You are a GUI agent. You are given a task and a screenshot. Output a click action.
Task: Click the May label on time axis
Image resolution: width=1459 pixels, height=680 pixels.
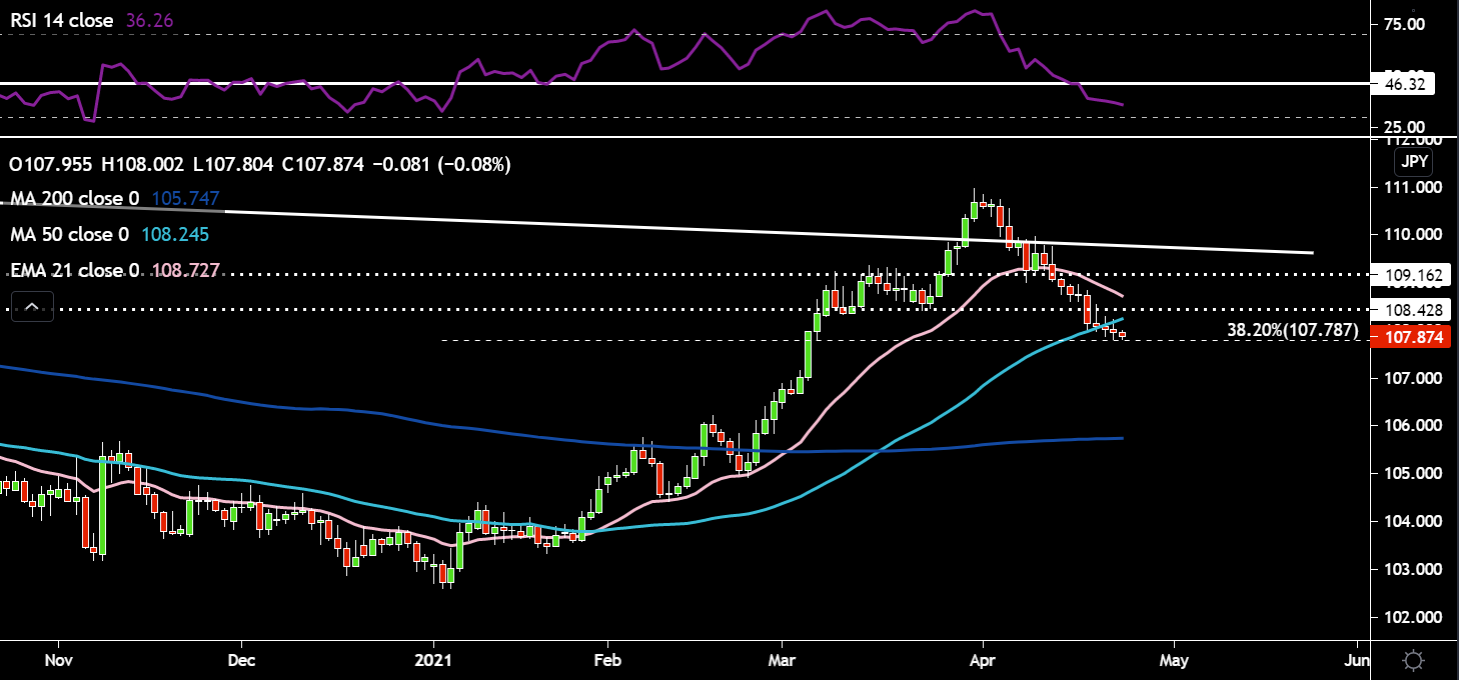click(1174, 660)
